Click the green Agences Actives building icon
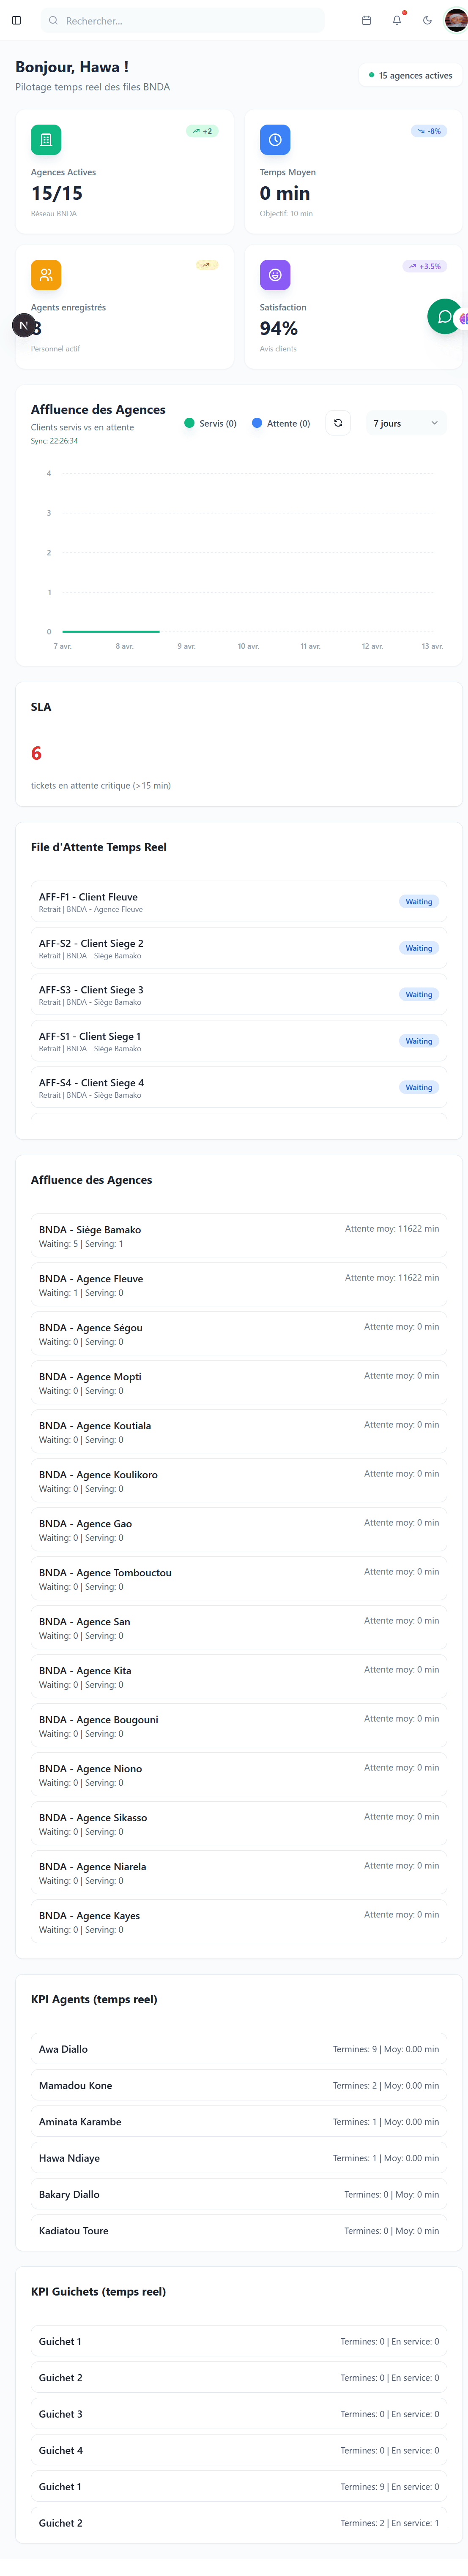This screenshot has height=2576, width=468. (46, 140)
